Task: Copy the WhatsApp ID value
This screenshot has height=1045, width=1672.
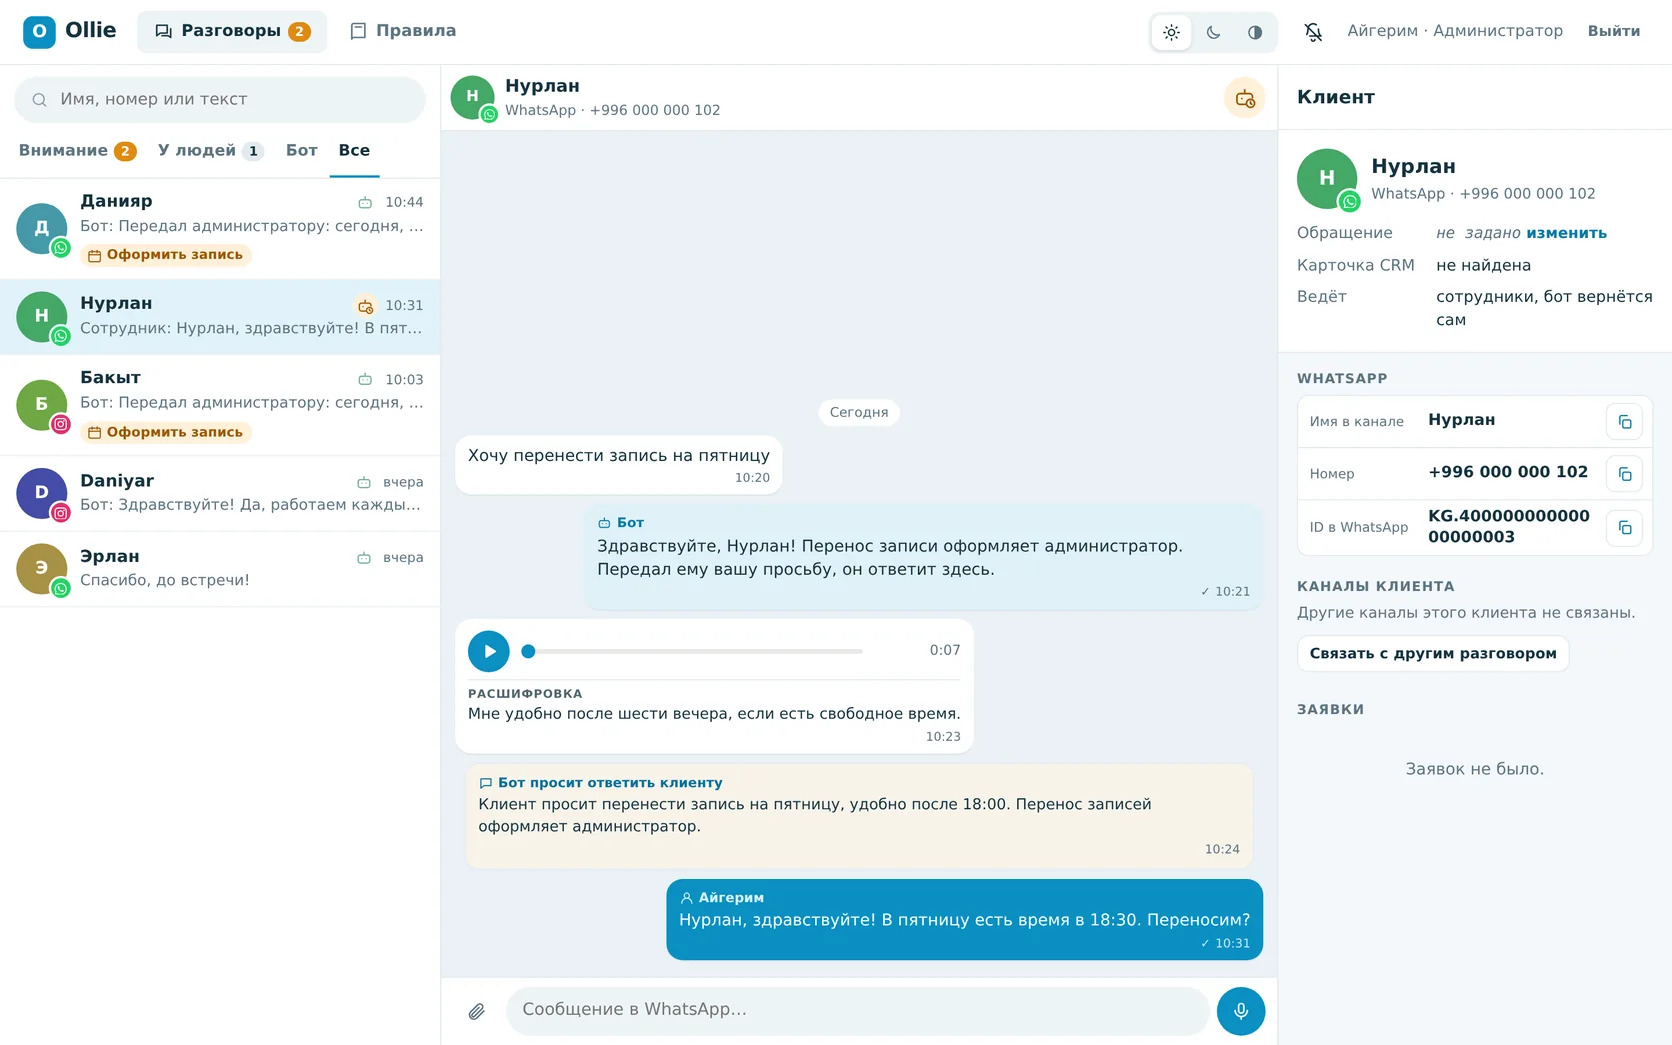Action: (1624, 527)
